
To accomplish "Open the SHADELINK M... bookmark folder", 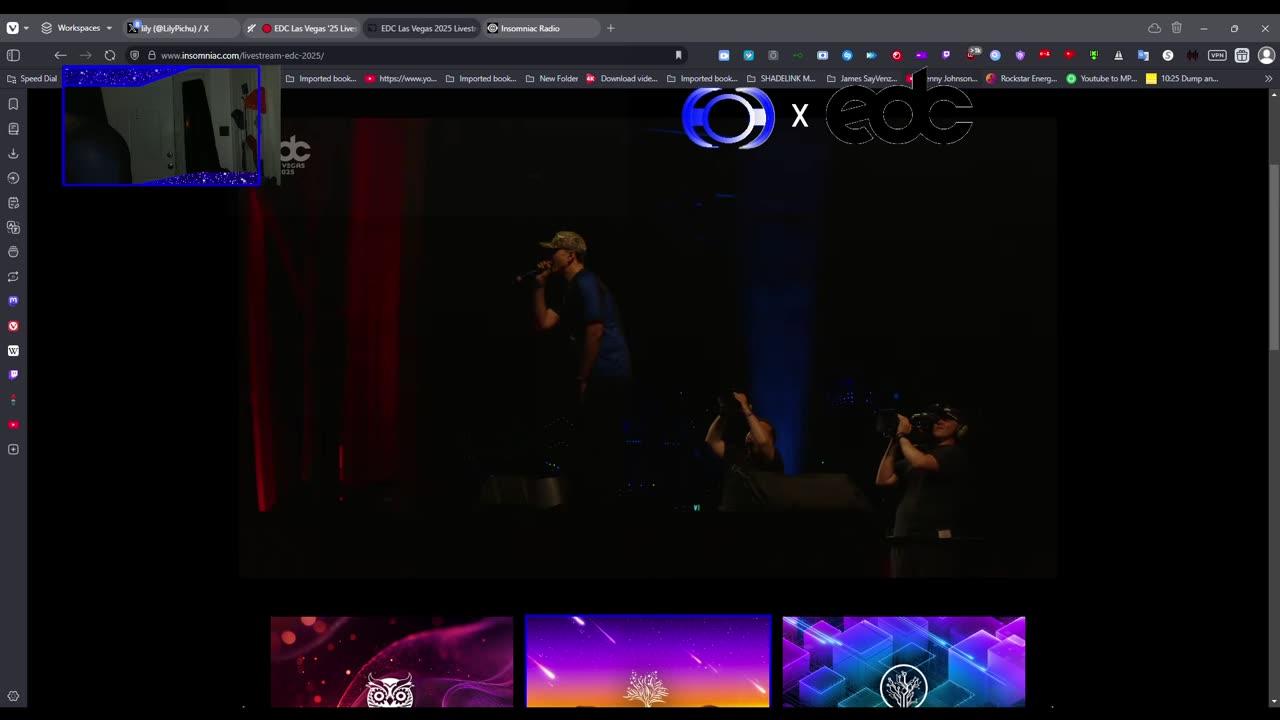I will tap(781, 78).
